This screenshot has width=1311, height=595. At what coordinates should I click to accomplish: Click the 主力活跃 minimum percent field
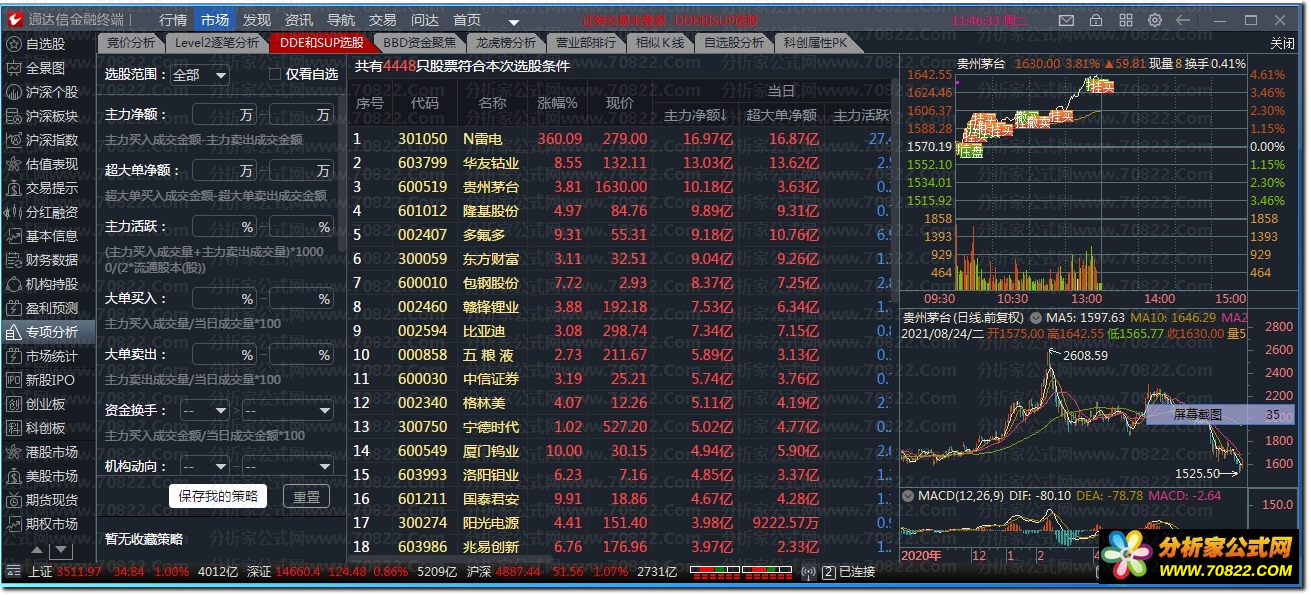tap(223, 227)
